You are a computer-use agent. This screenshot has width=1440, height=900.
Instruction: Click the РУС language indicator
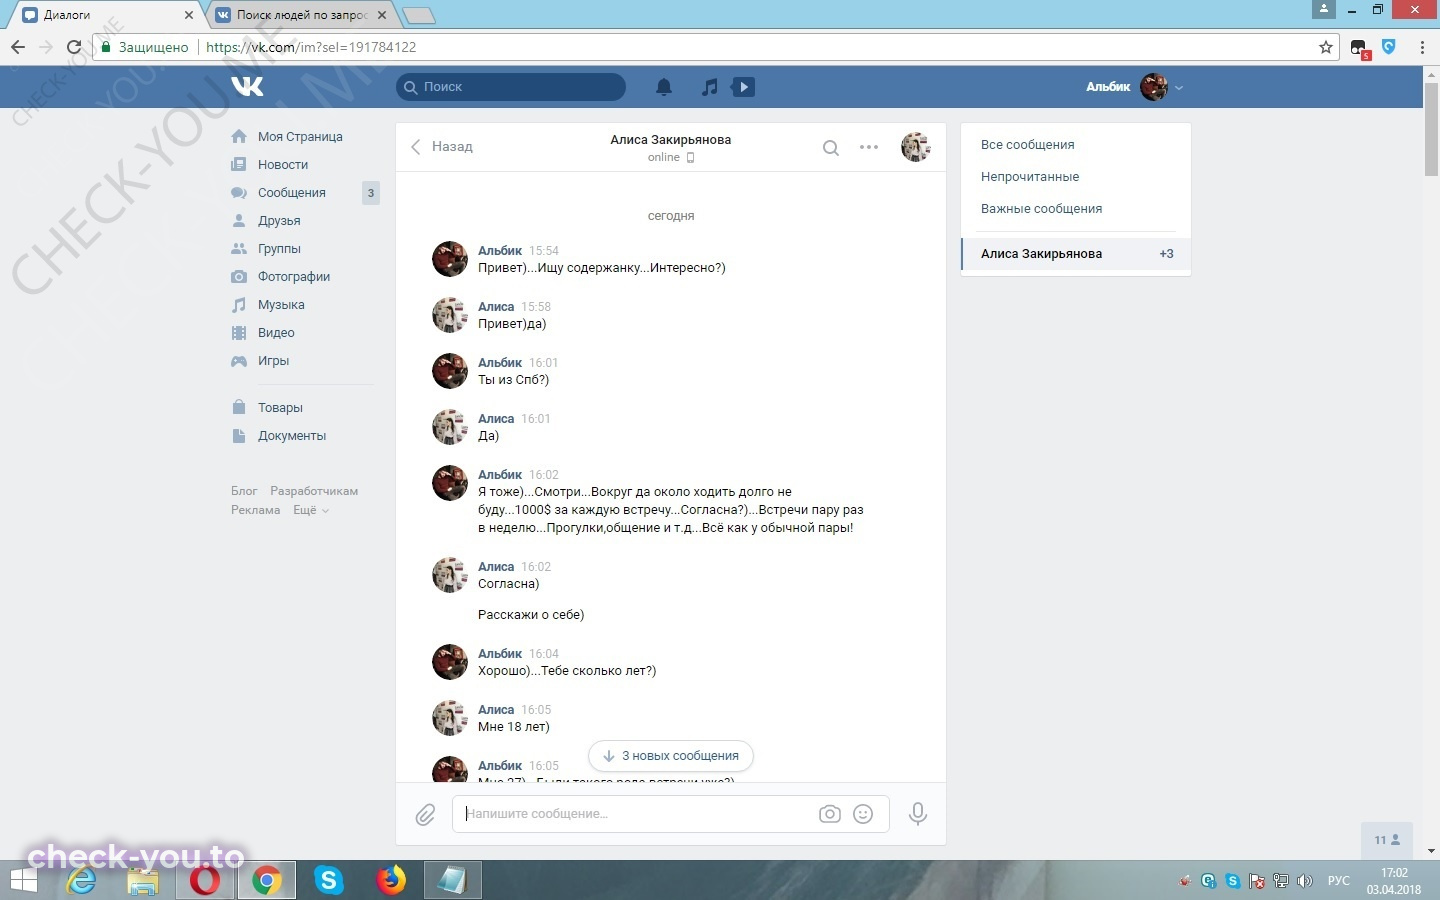tap(1338, 881)
